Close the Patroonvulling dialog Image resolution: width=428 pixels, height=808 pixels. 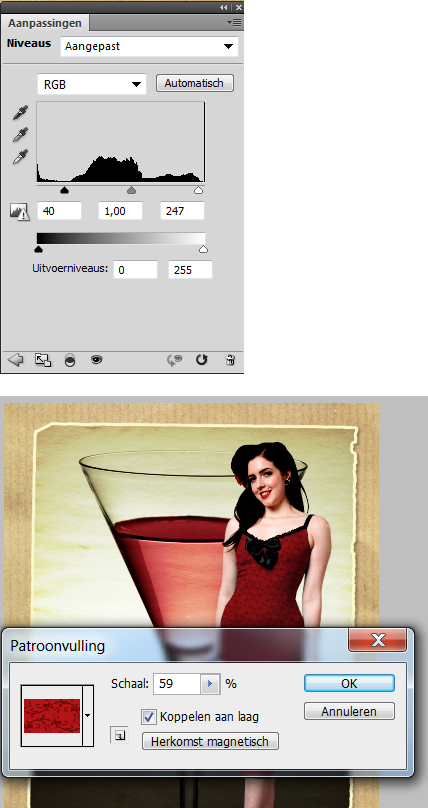378,640
